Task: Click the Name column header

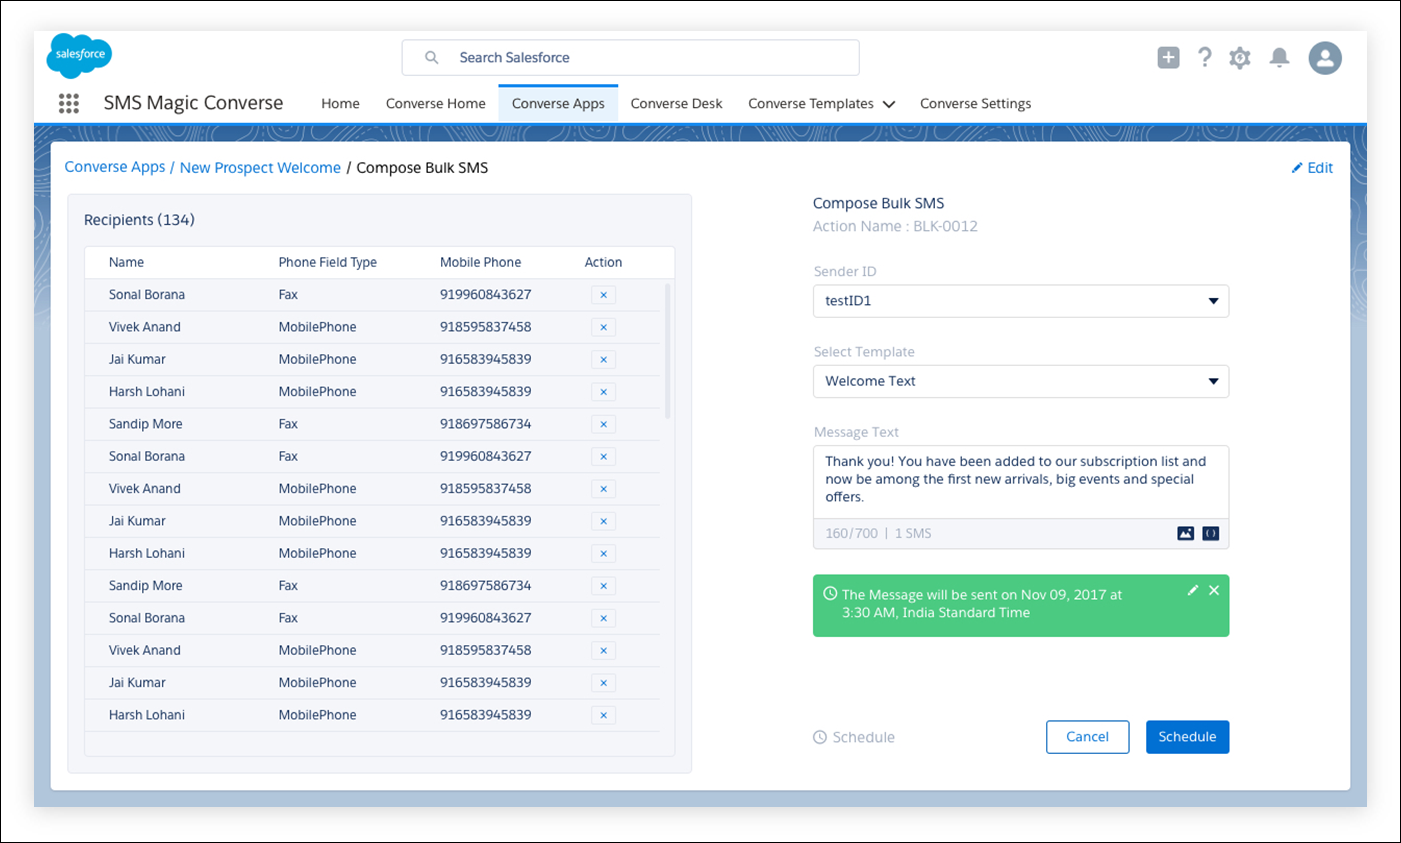Action: tap(126, 262)
